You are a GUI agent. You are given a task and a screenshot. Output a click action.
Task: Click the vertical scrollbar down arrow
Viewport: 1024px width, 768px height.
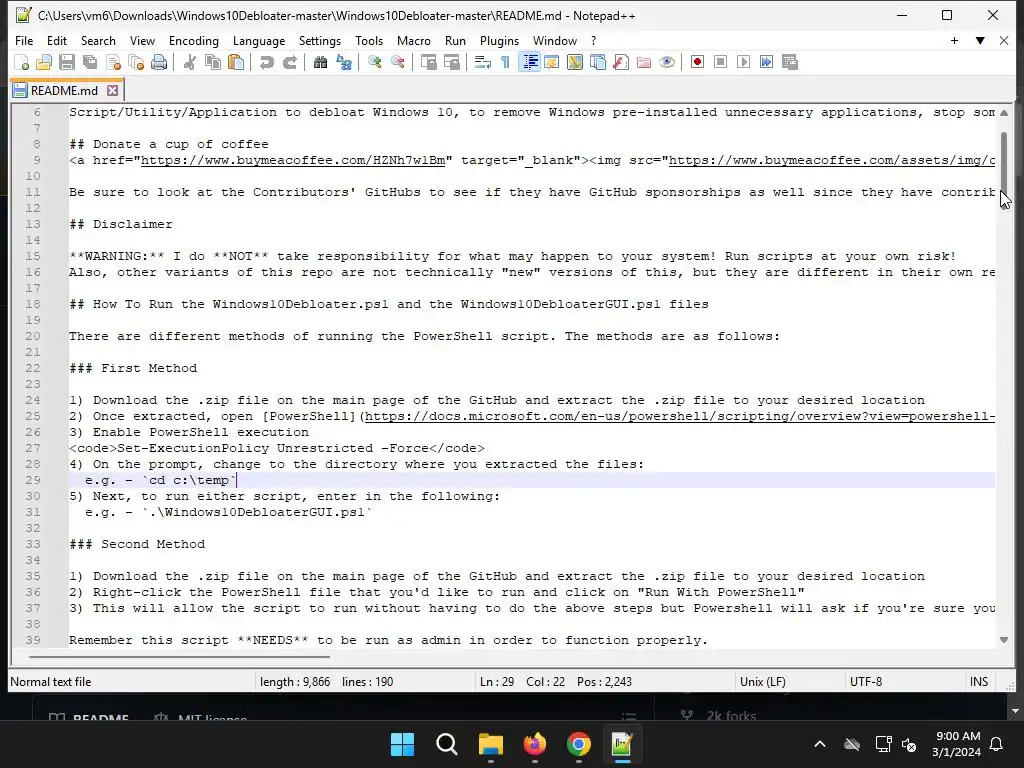(x=1004, y=640)
